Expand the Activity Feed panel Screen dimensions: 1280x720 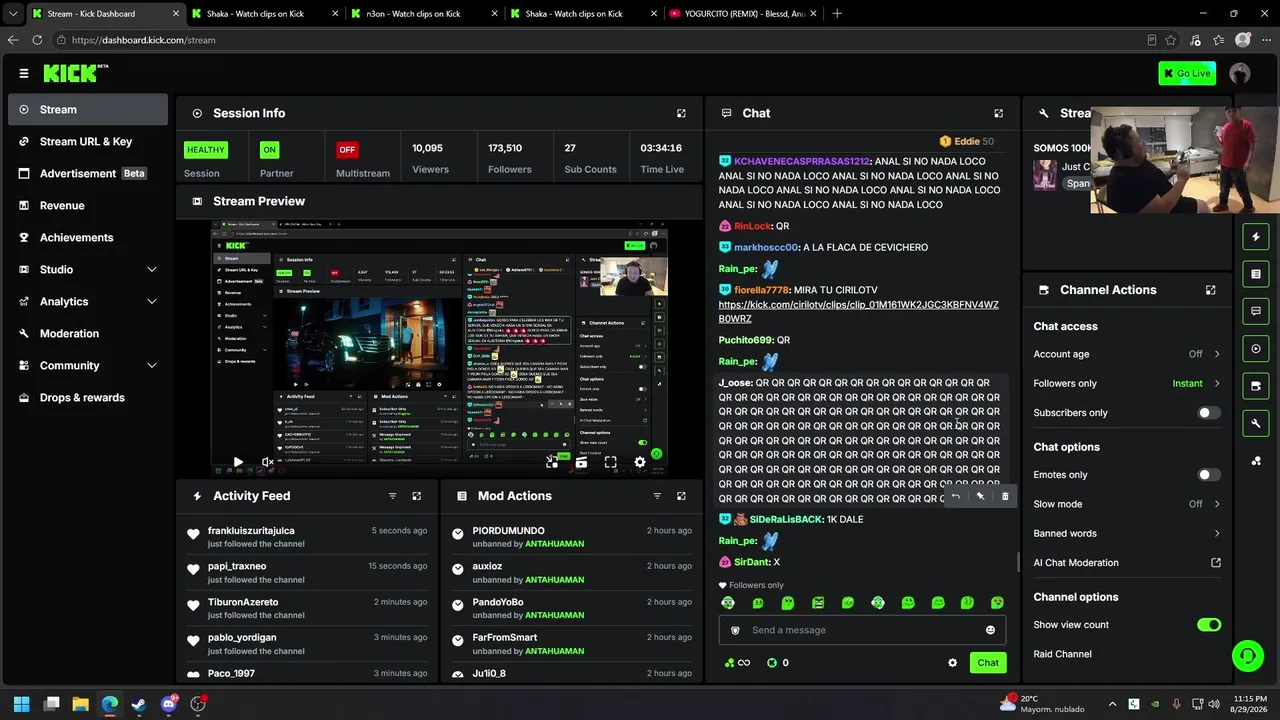[x=417, y=496]
